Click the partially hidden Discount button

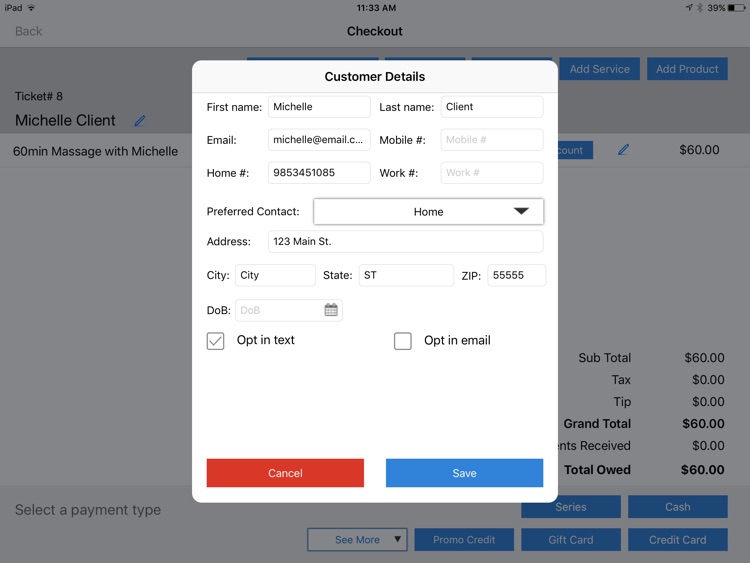575,150
